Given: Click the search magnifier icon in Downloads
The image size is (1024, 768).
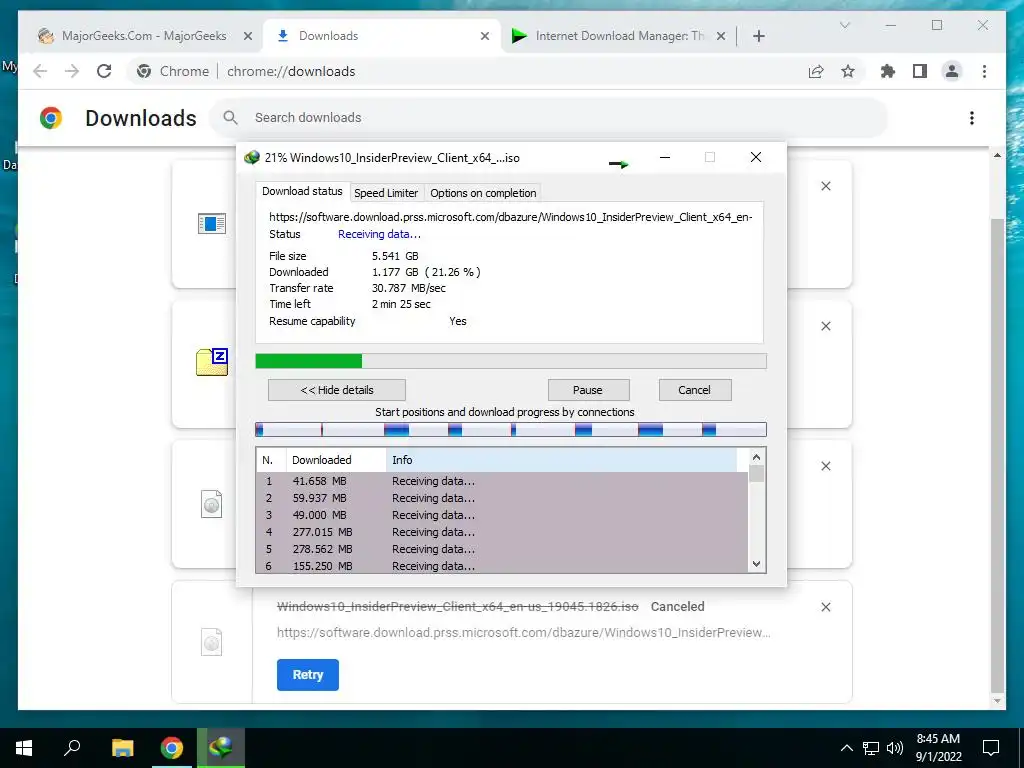Looking at the screenshot, I should pos(230,118).
